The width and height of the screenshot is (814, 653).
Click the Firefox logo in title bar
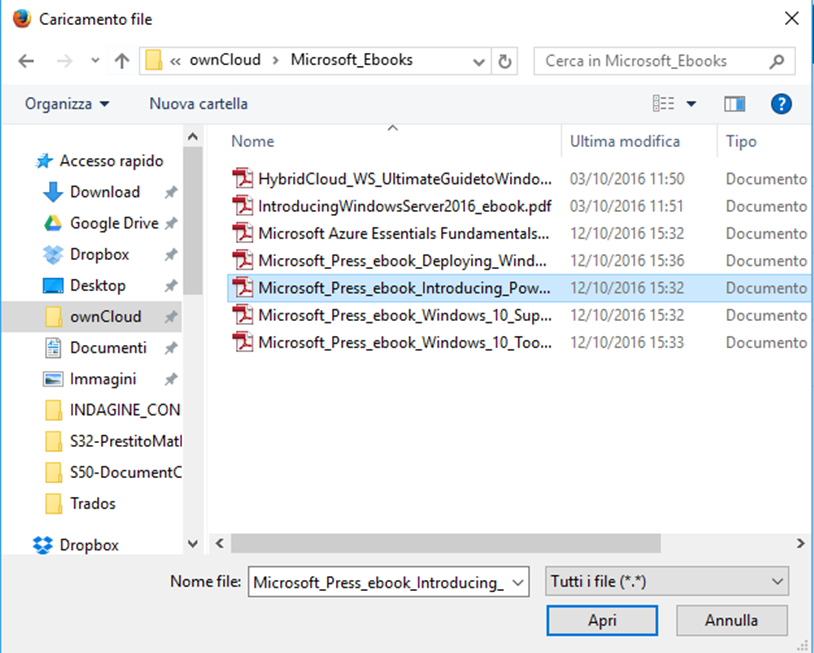22,19
